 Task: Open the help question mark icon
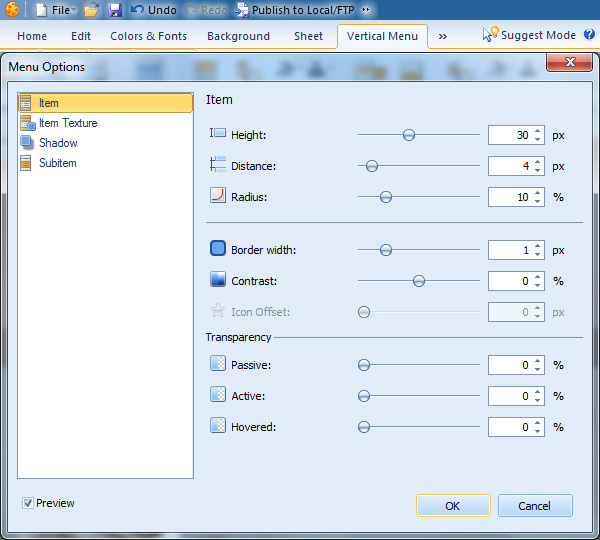pos(589,34)
